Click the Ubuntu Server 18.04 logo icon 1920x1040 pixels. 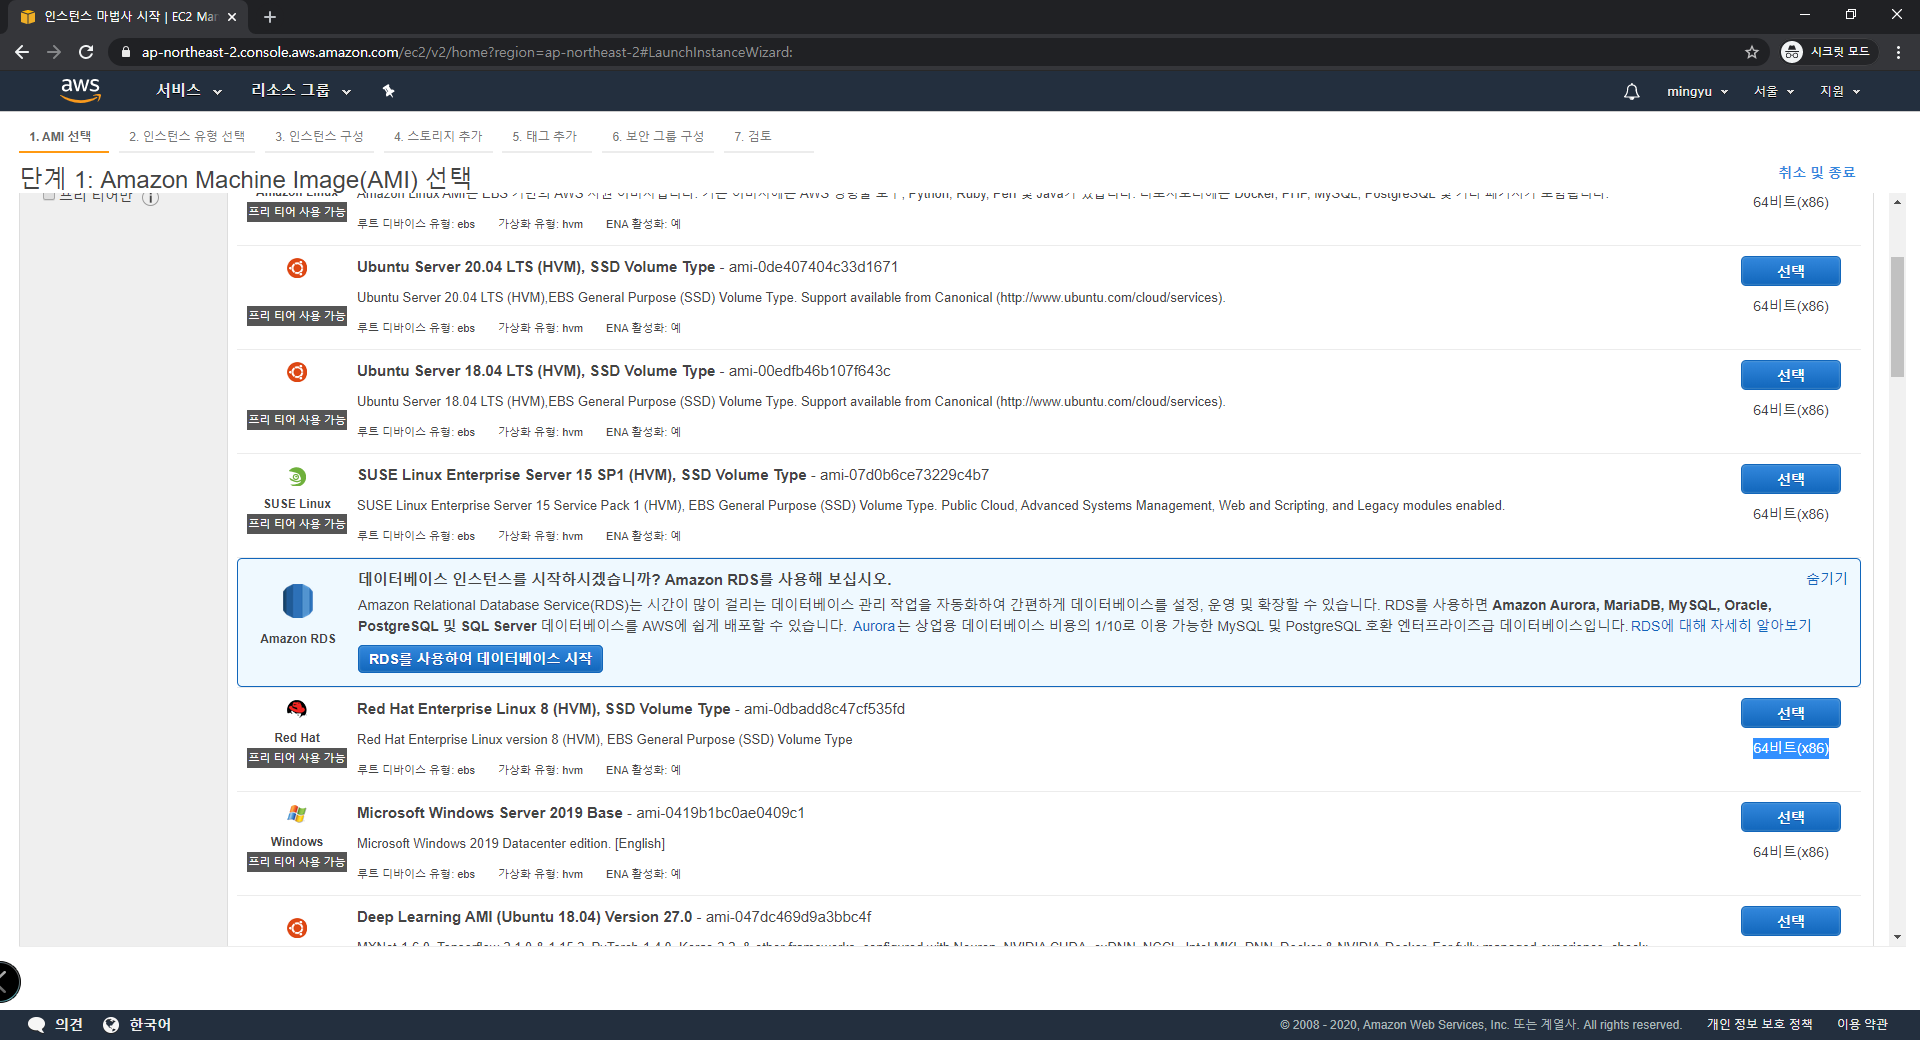click(297, 372)
